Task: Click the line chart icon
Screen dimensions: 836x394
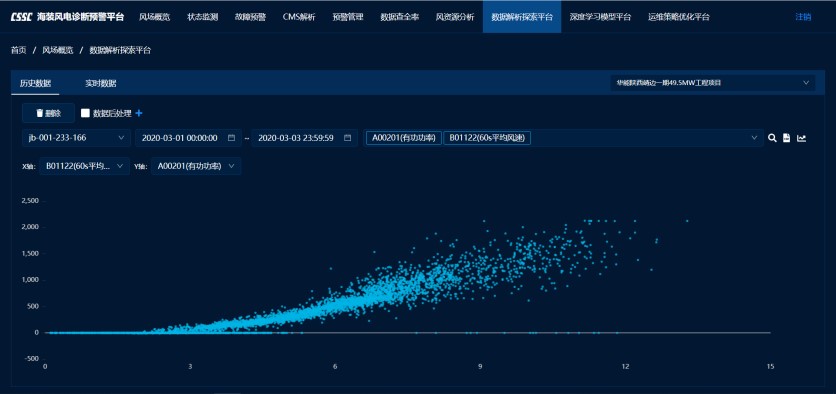Action: [x=801, y=138]
